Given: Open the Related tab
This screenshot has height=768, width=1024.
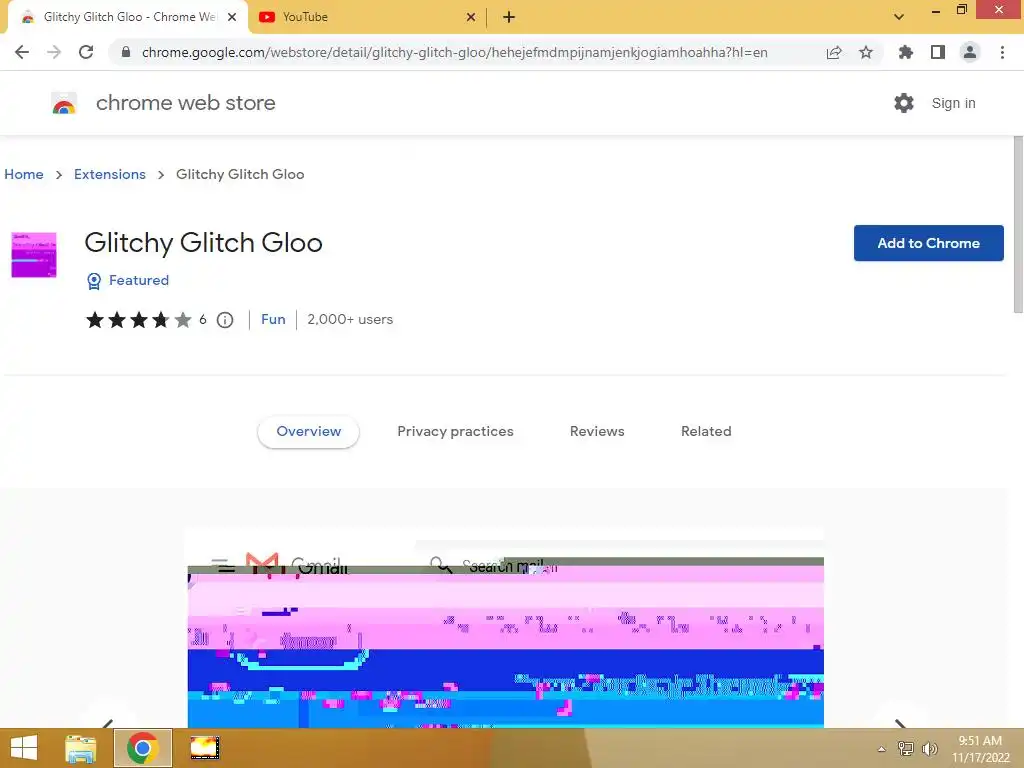Looking at the screenshot, I should (706, 432).
